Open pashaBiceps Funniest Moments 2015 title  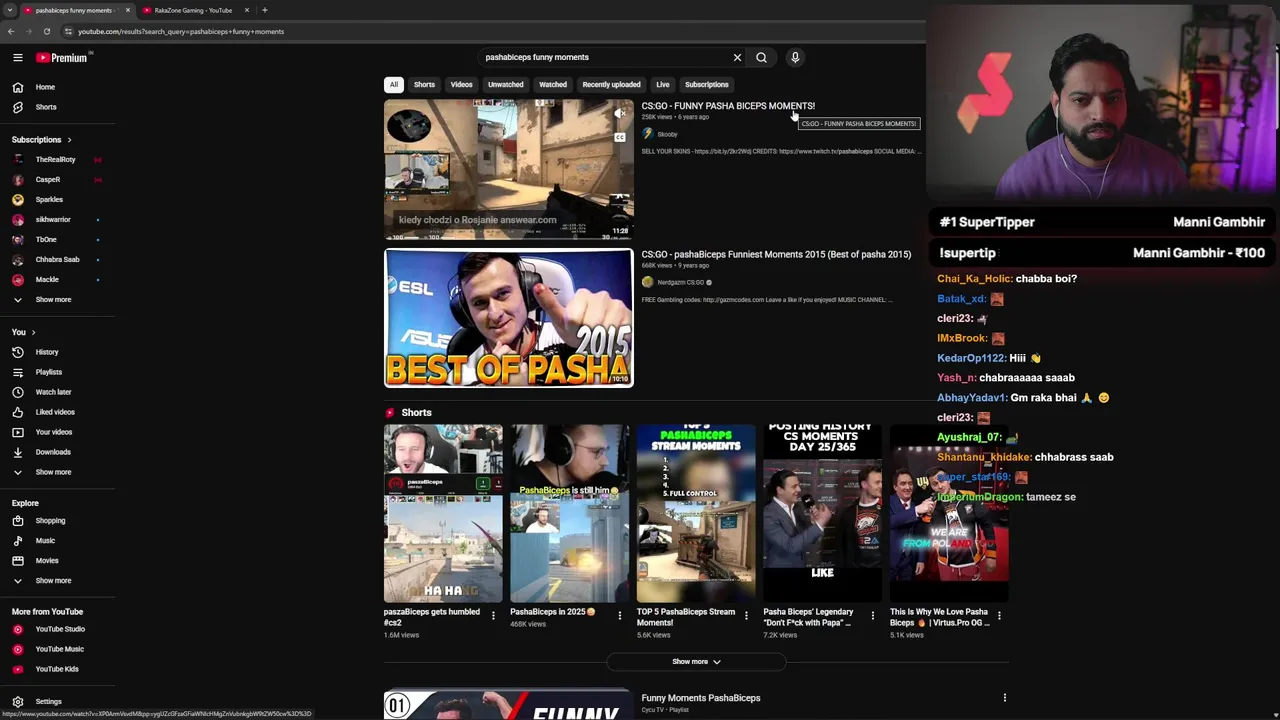pos(776,254)
